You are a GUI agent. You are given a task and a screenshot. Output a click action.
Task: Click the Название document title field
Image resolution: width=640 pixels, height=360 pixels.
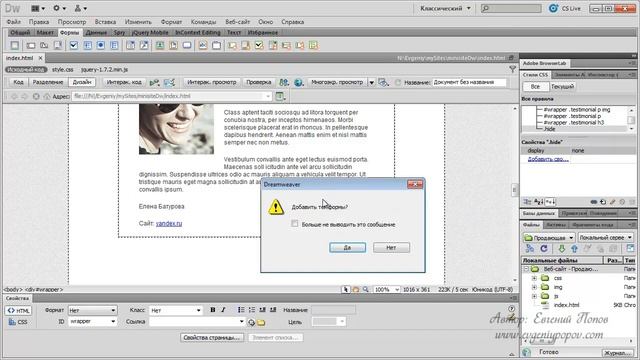[x=469, y=82]
